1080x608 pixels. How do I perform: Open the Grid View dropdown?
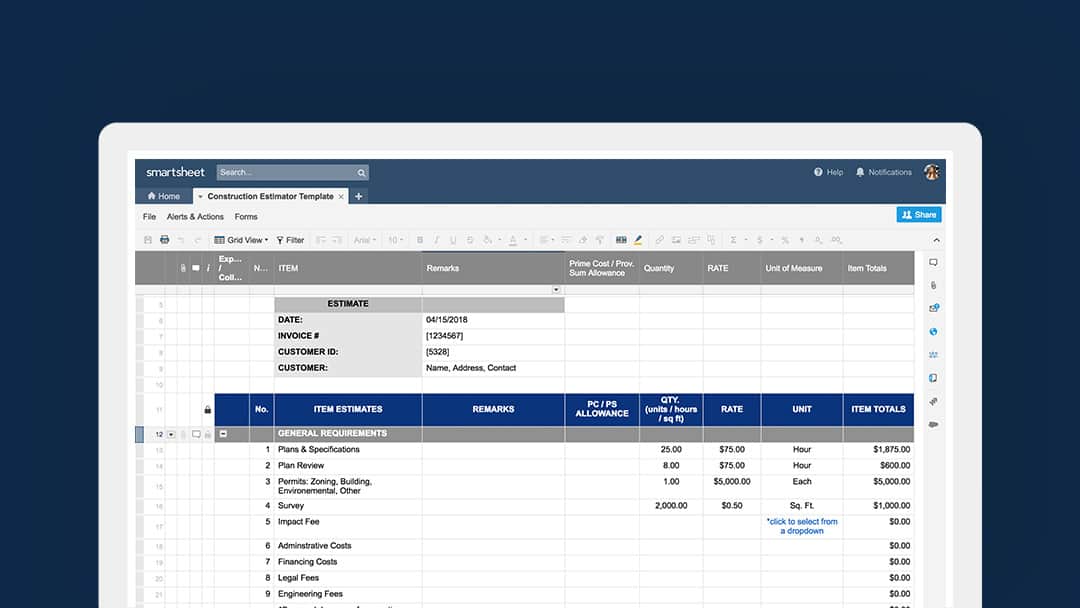click(241, 240)
